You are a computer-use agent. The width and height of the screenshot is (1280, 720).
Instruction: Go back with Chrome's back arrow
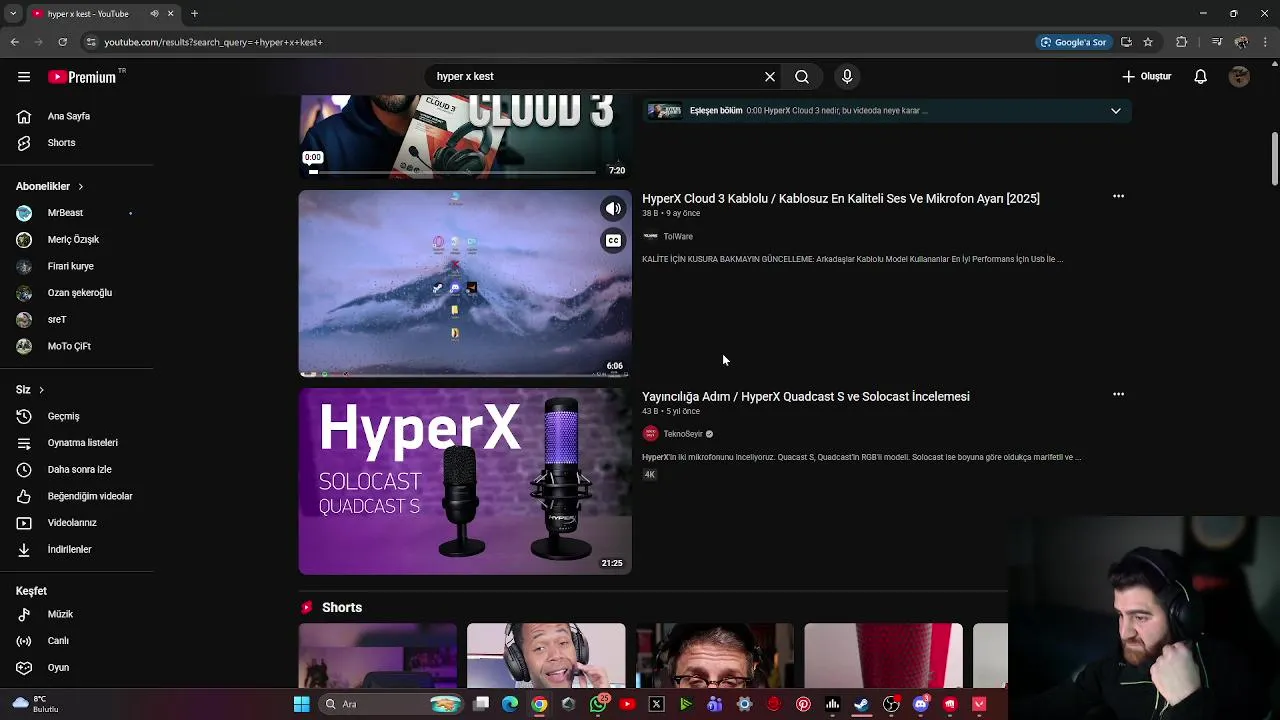tap(15, 42)
